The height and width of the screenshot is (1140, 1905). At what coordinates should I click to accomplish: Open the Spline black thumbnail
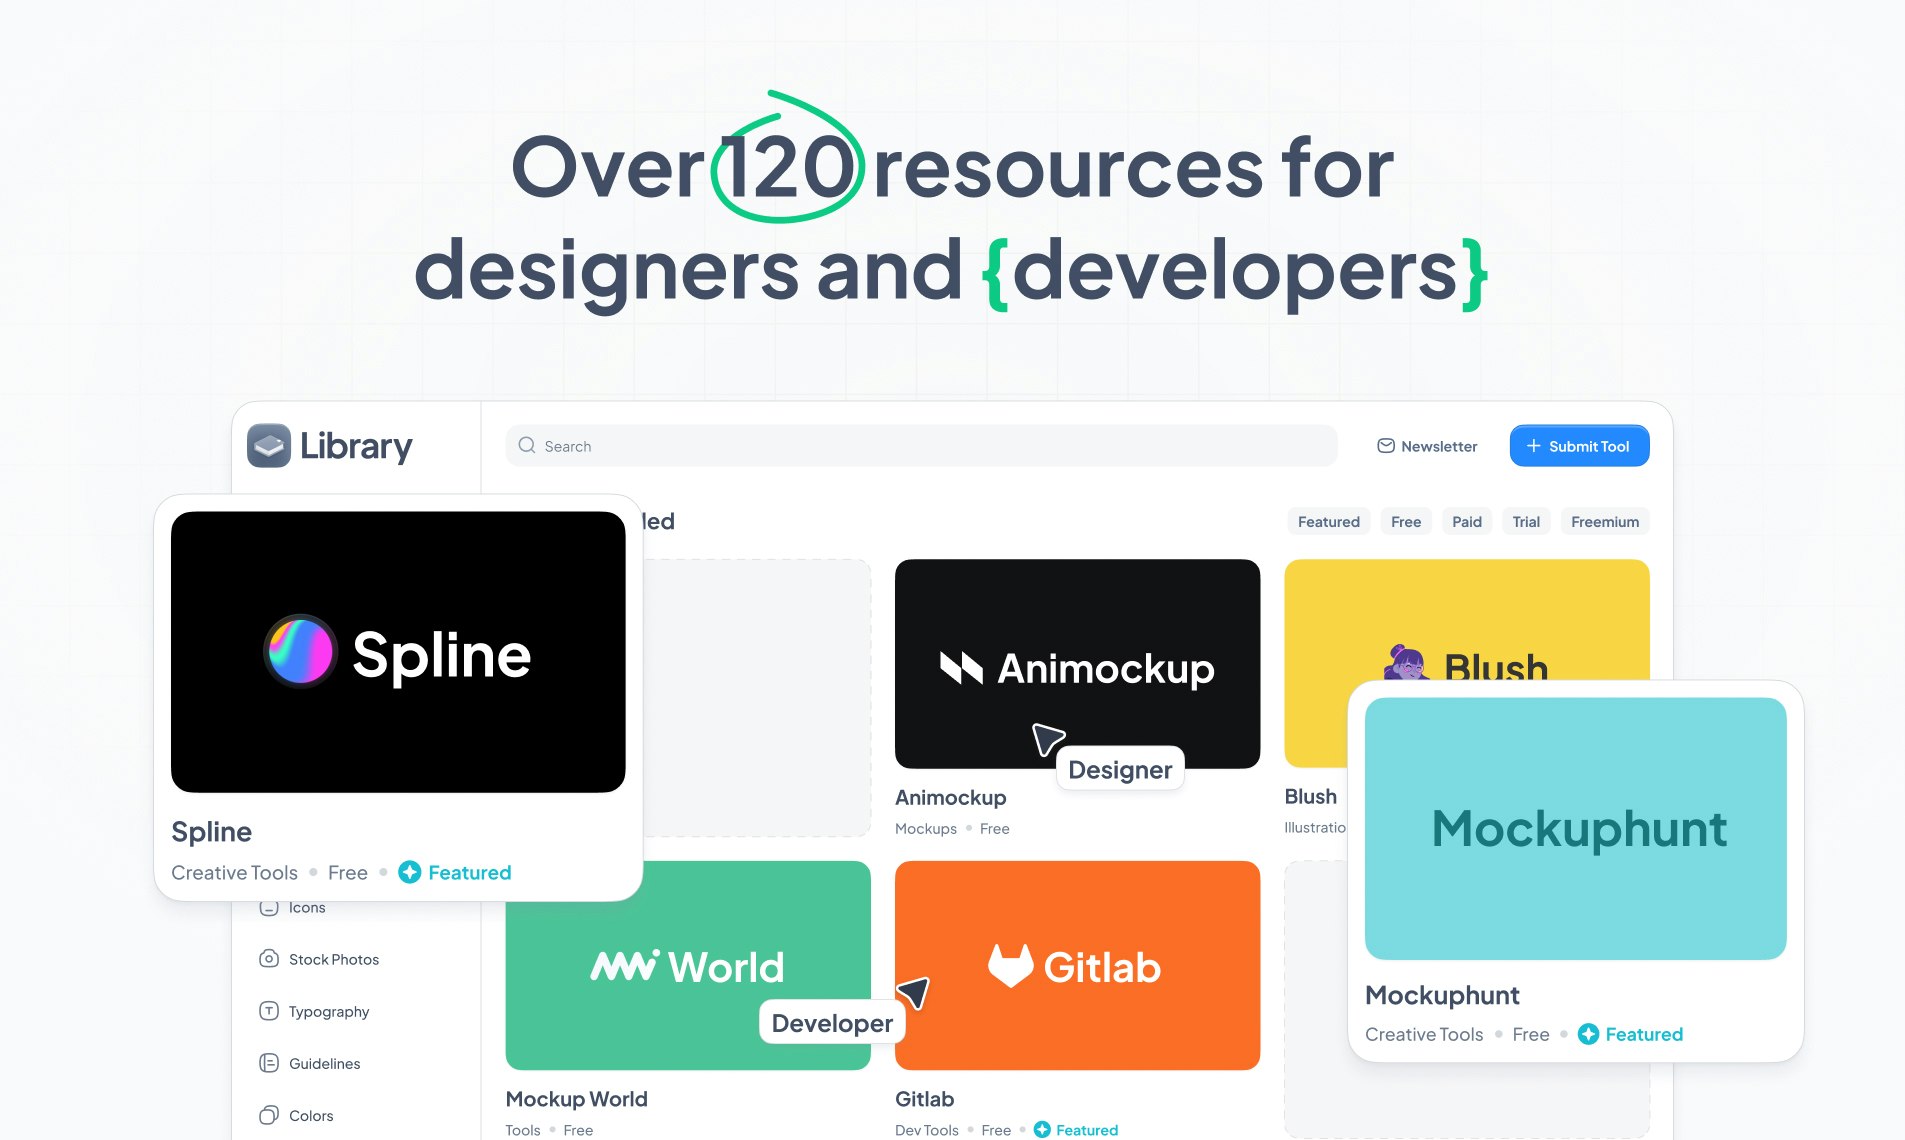pyautogui.click(x=398, y=652)
